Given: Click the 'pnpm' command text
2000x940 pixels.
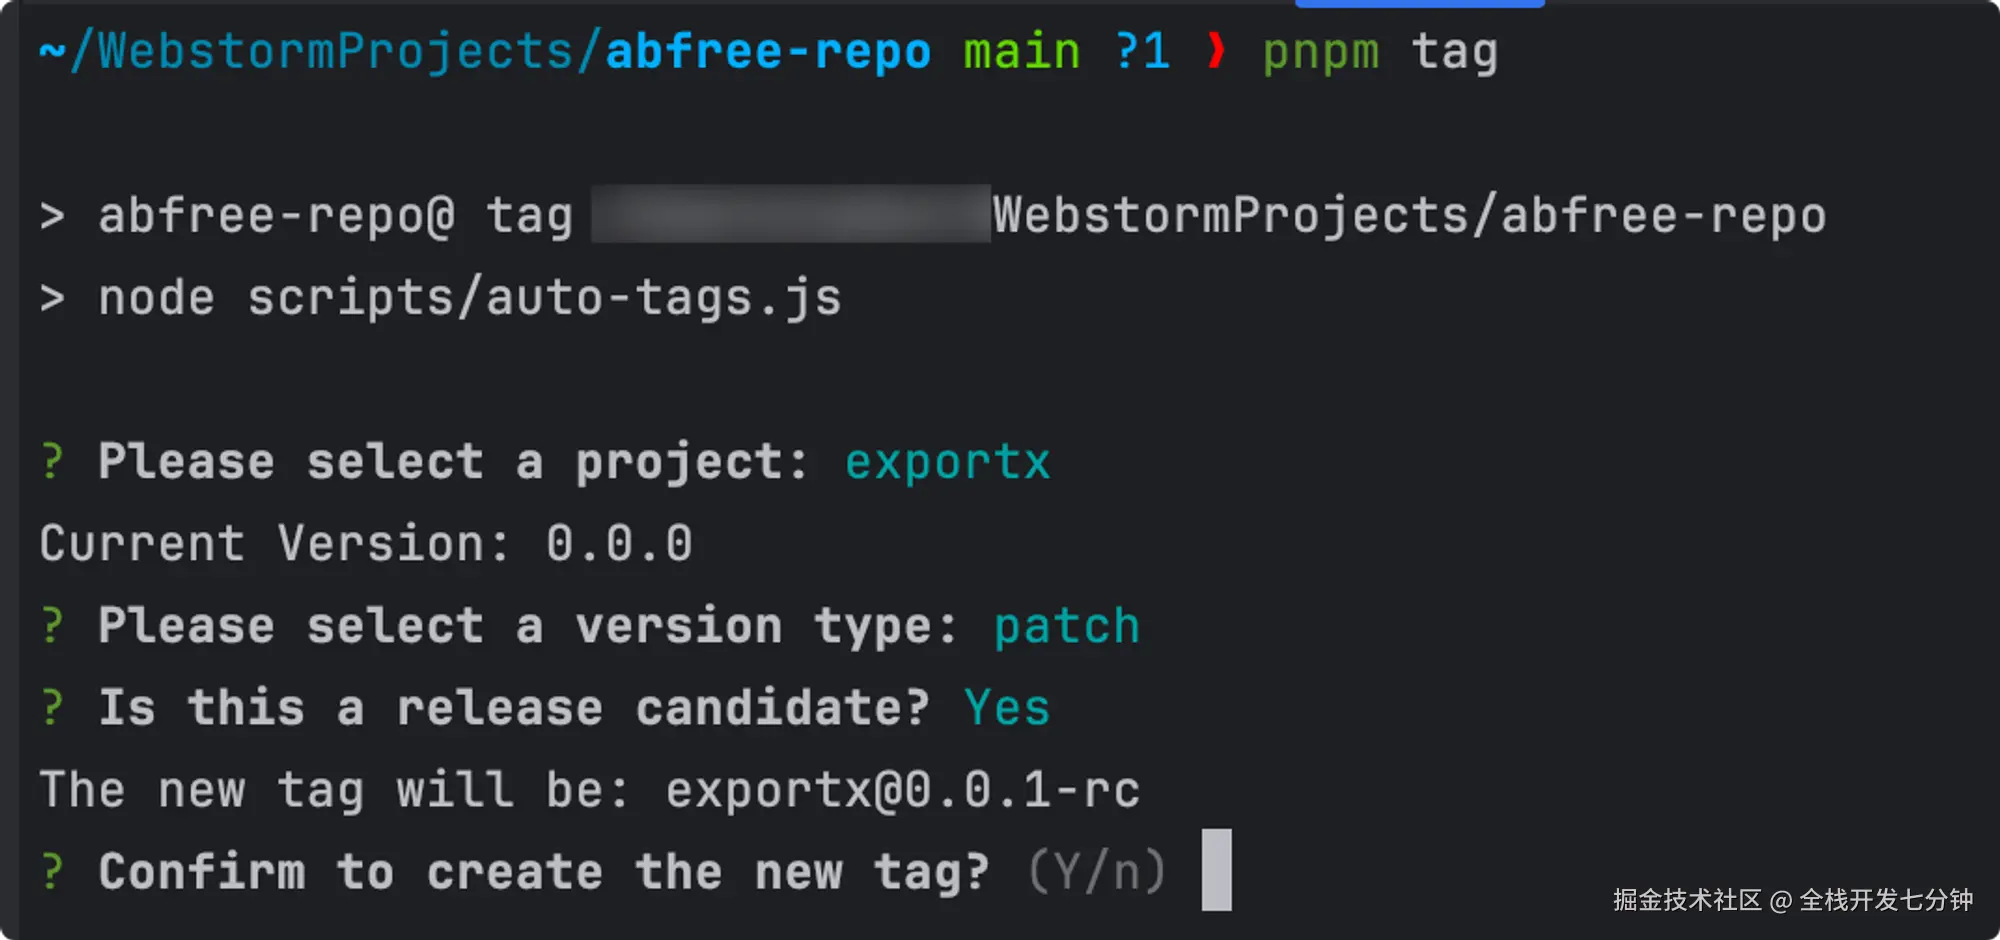Looking at the screenshot, I should click(x=1320, y=50).
